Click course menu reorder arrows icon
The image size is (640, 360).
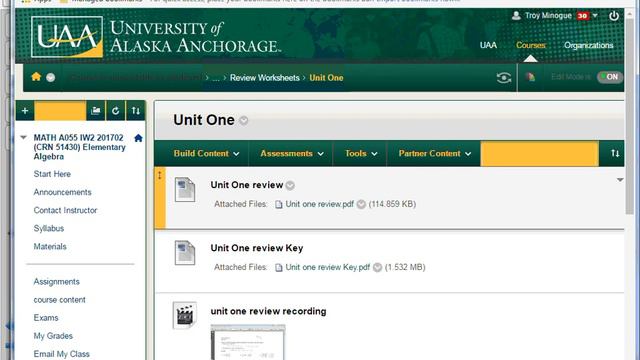[136, 111]
